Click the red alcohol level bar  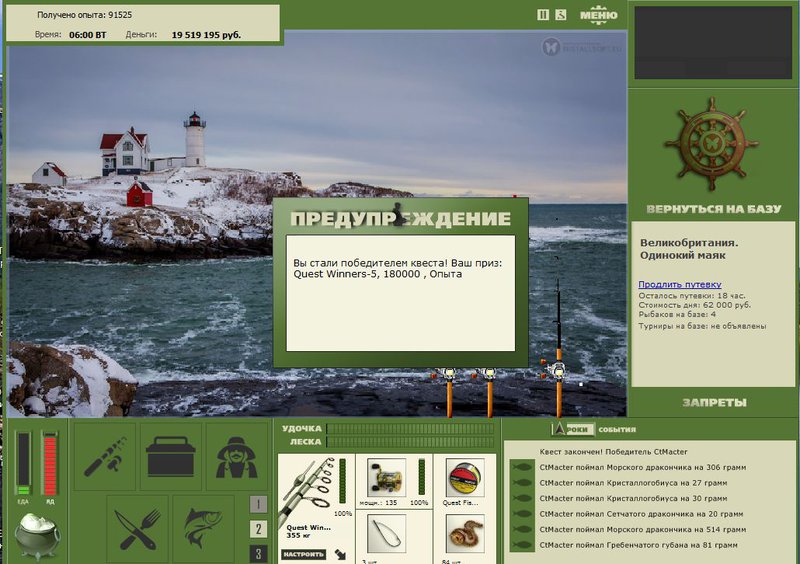50,463
